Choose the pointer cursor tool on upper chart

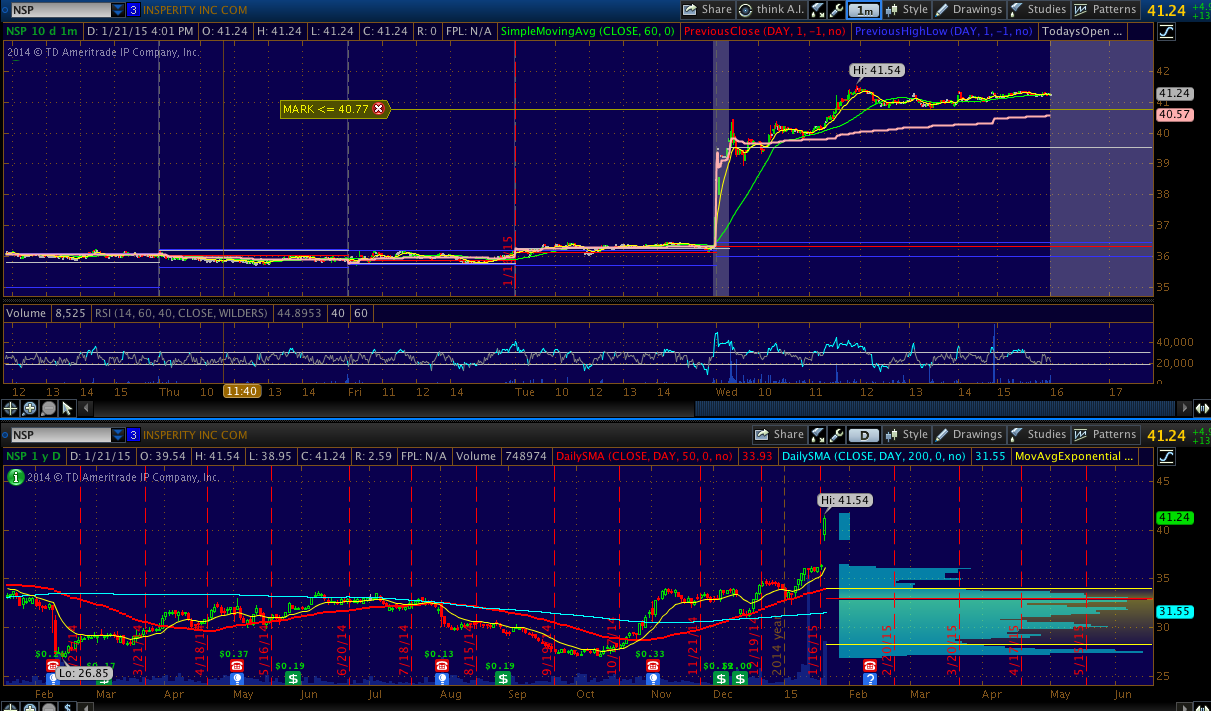[67, 408]
